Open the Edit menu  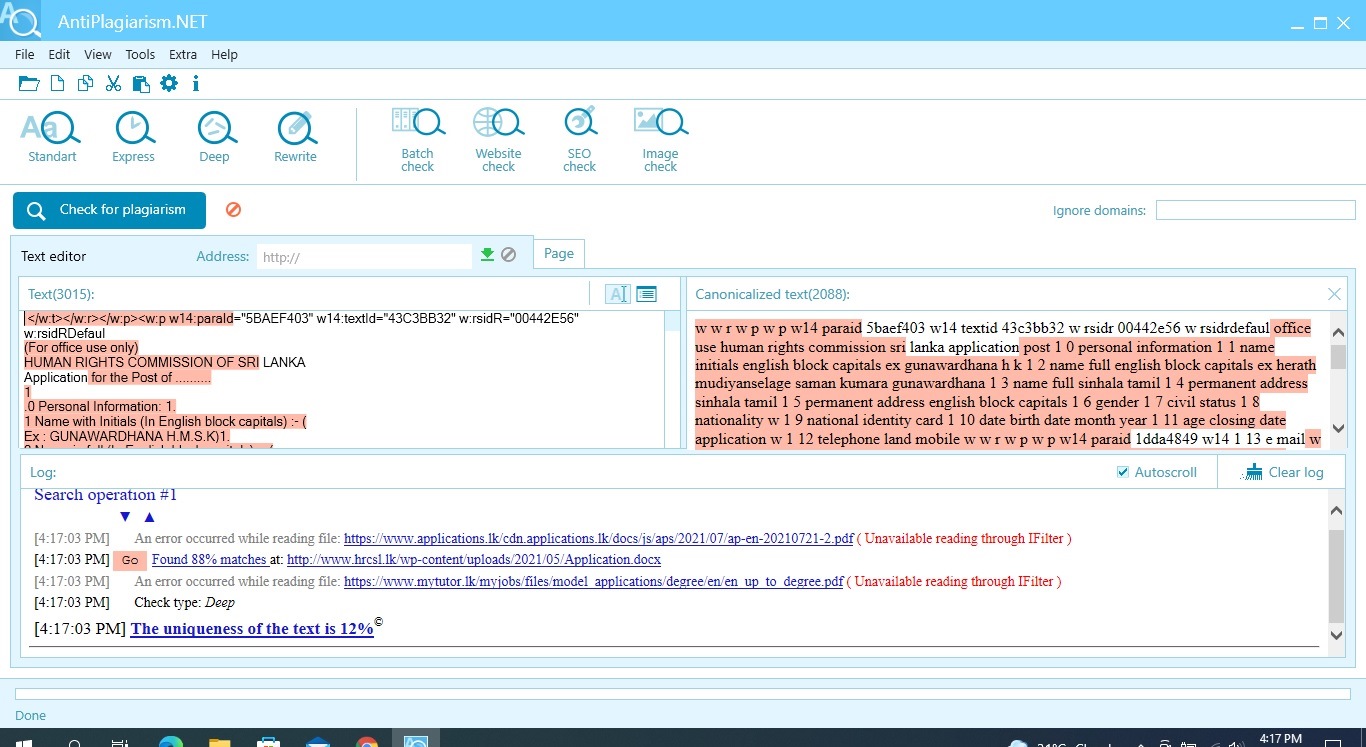click(x=59, y=55)
